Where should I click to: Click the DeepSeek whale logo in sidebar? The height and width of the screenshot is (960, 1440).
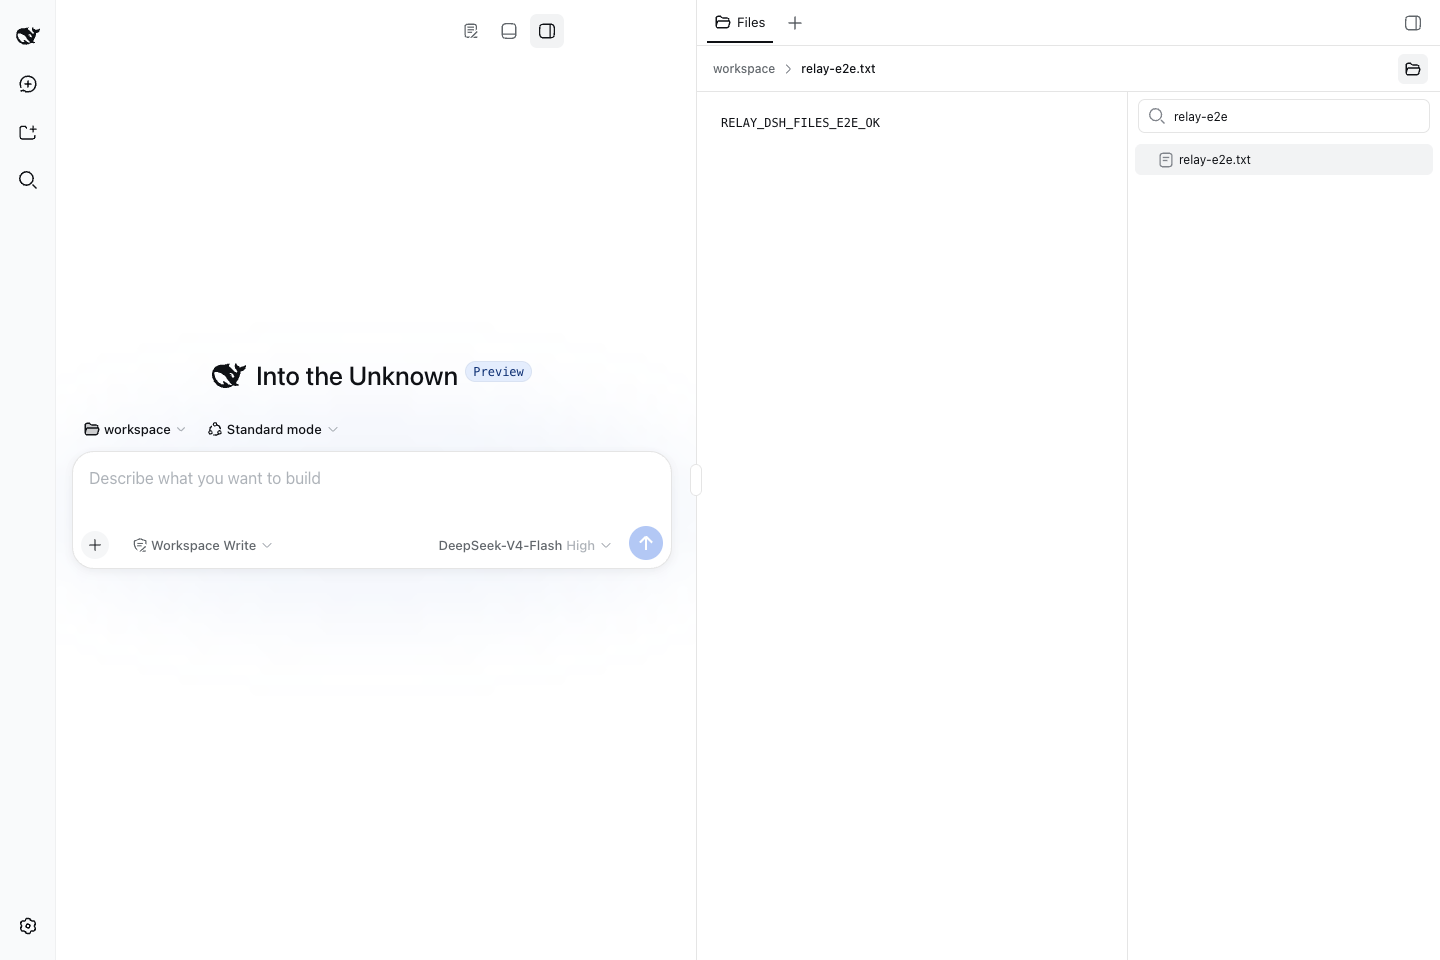[x=28, y=36]
